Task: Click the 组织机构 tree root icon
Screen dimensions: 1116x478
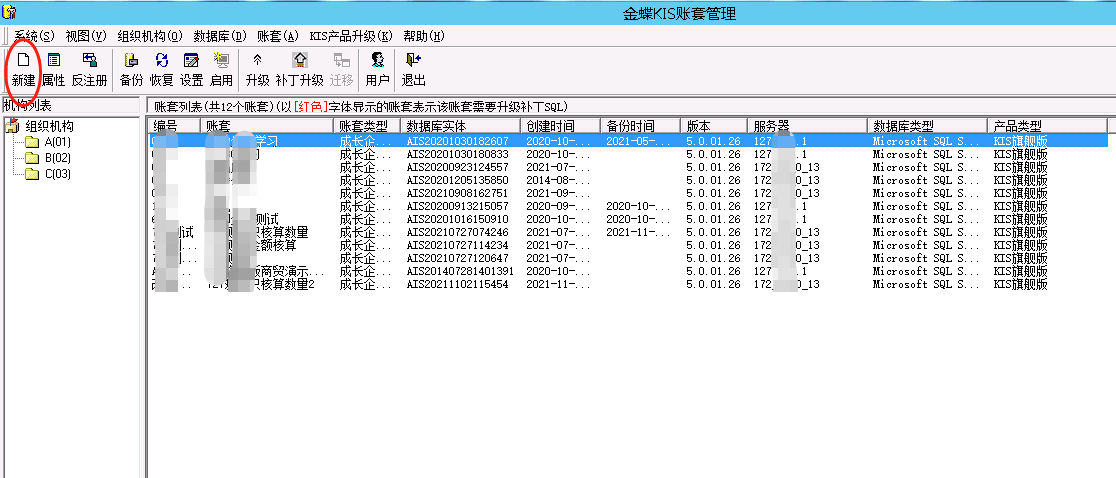Action: (x=11, y=127)
